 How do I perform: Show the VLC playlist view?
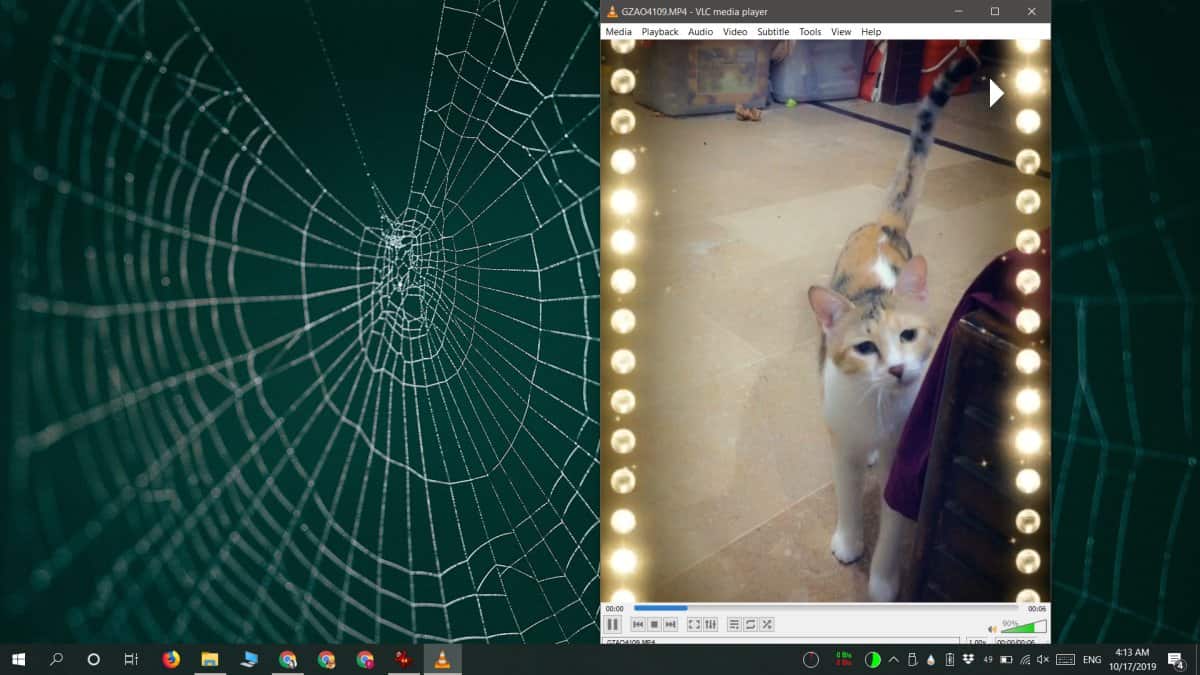pos(733,624)
